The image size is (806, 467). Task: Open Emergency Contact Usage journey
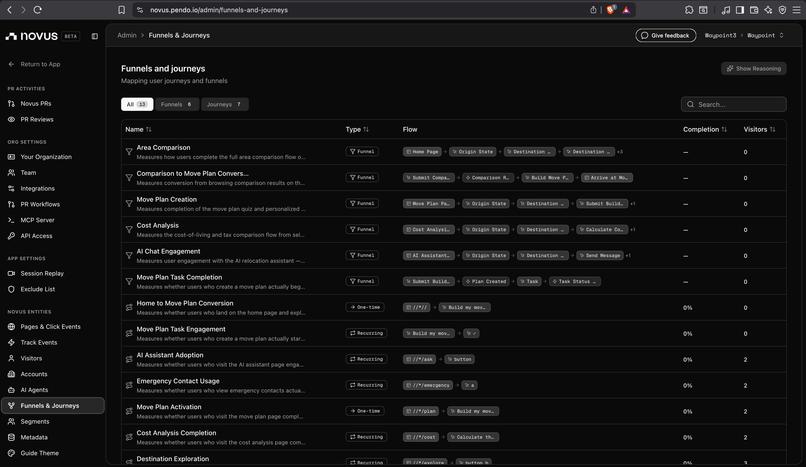coord(453,385)
